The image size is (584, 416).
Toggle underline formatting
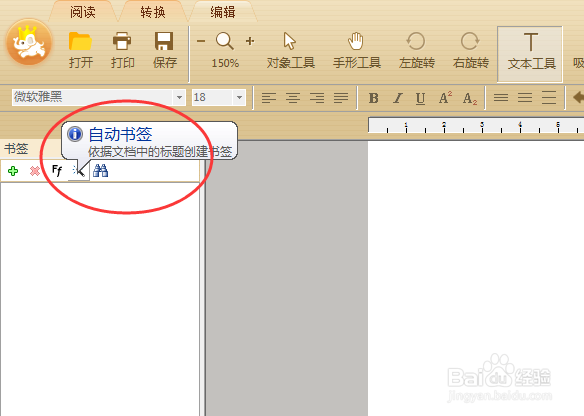420,98
